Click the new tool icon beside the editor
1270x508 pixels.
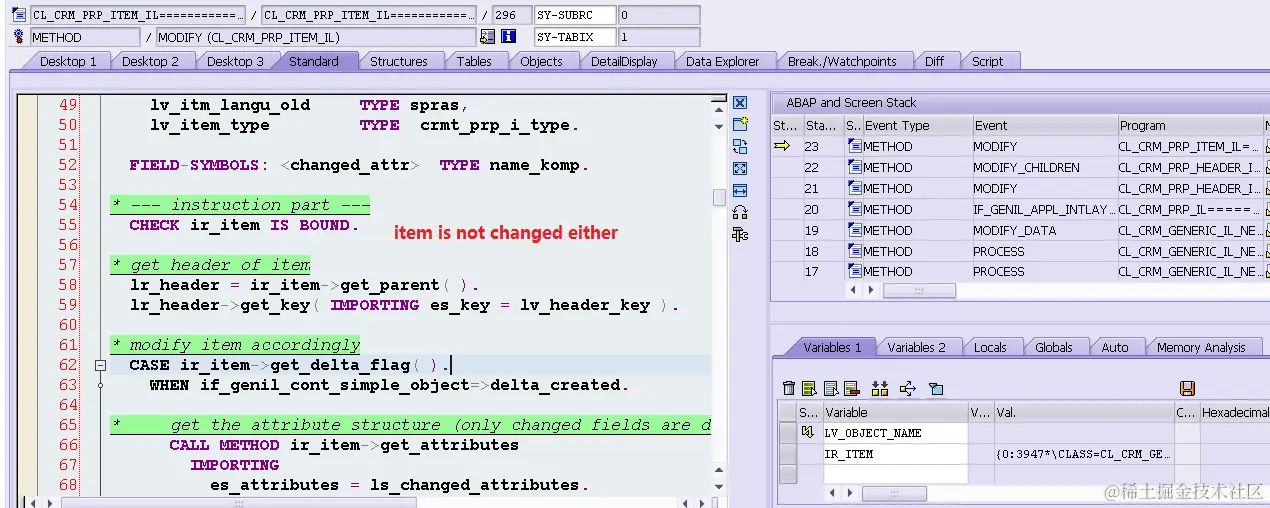point(740,125)
